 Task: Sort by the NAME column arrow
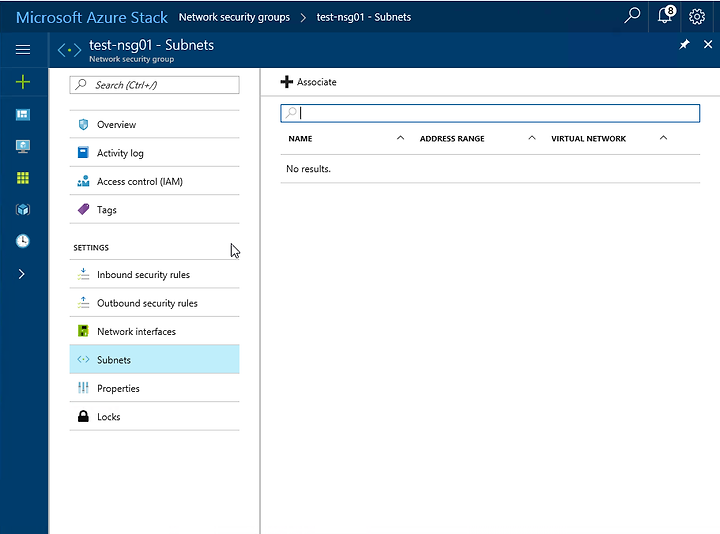pyautogui.click(x=400, y=138)
